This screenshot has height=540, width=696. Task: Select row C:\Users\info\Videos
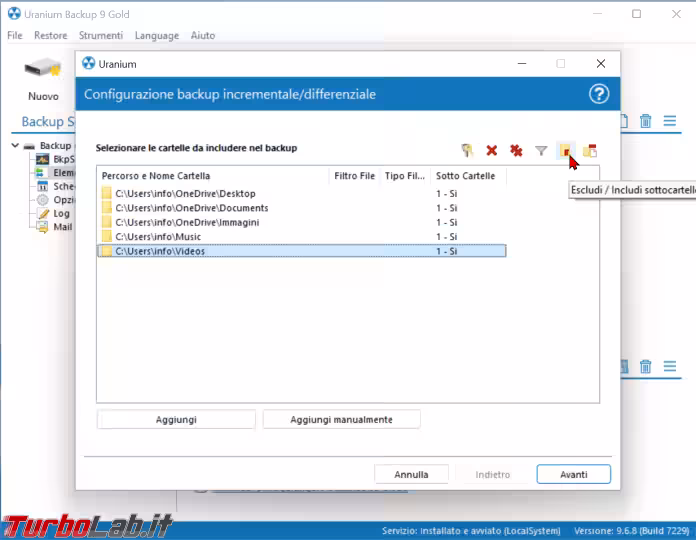[x=301, y=251]
